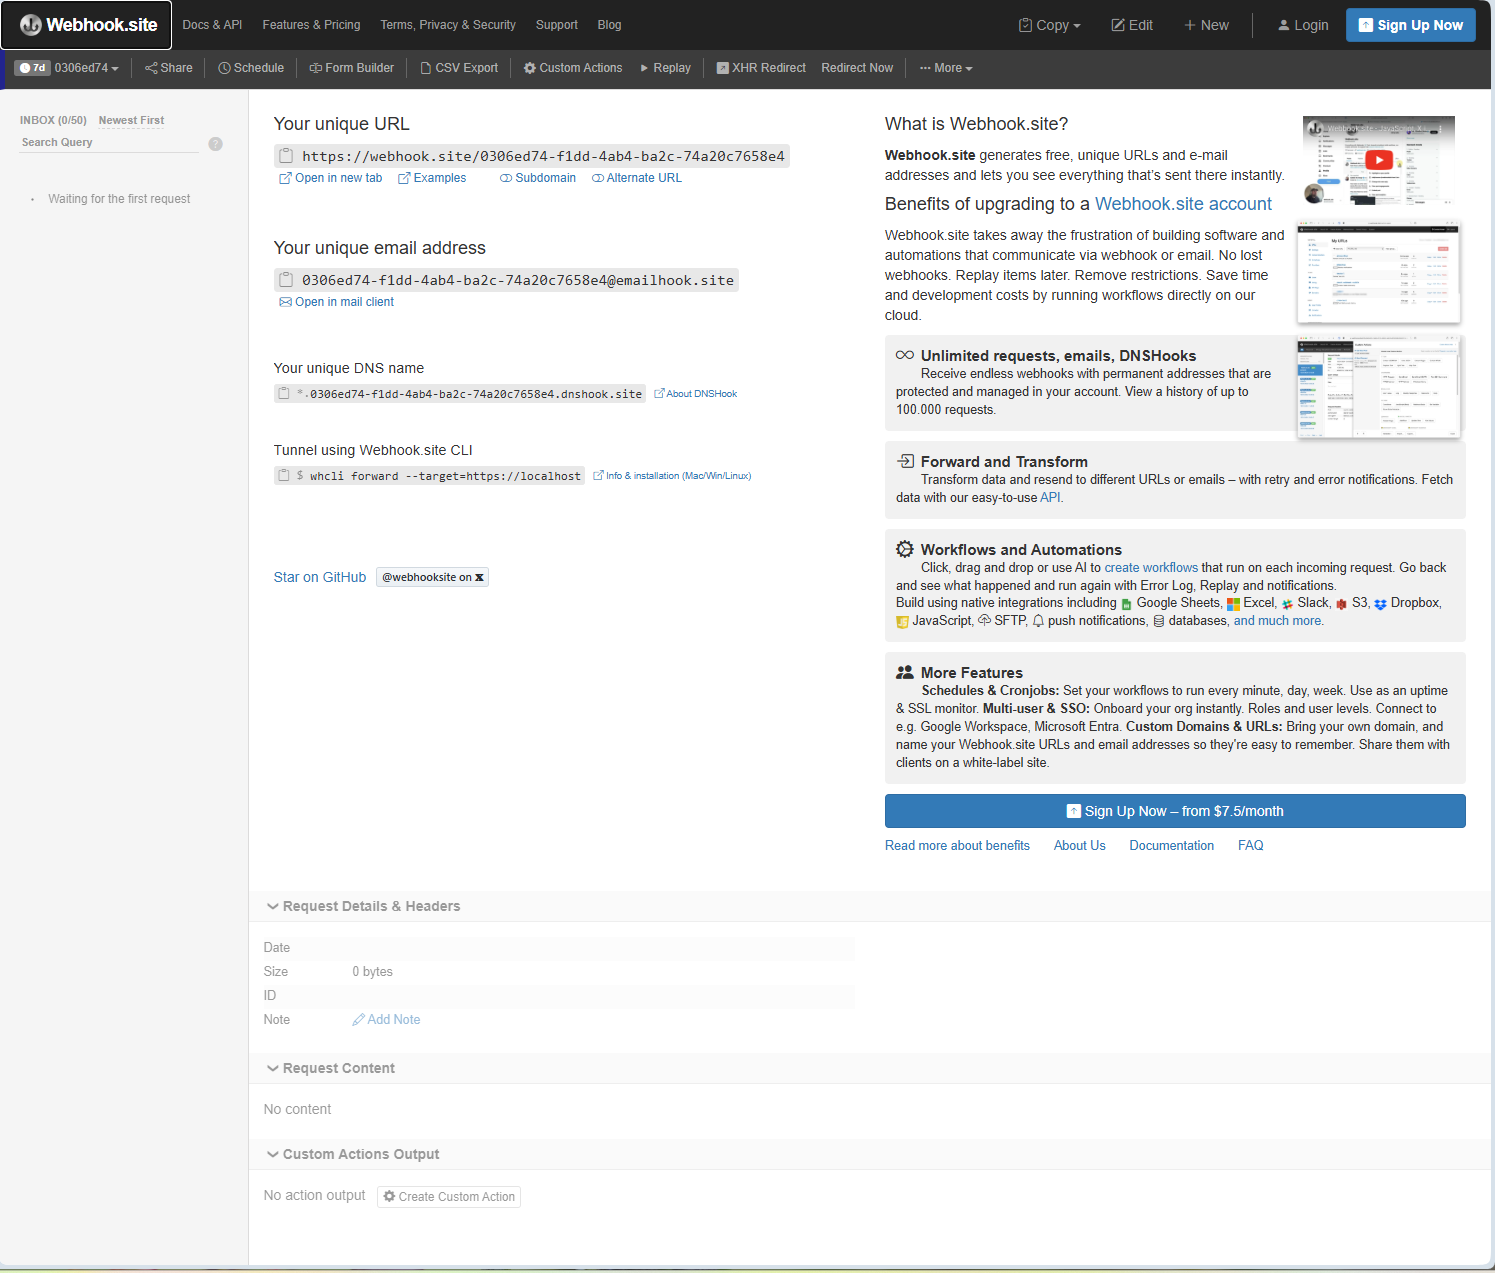
Task: Click the and much more link
Action: tap(1277, 621)
